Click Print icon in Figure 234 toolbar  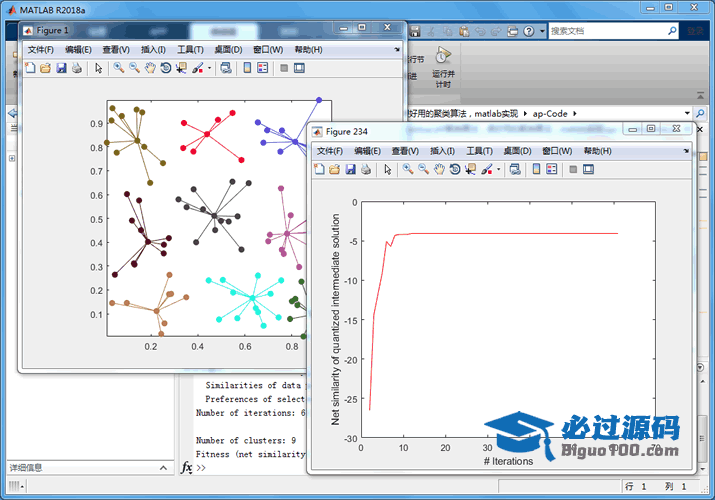(x=366, y=170)
